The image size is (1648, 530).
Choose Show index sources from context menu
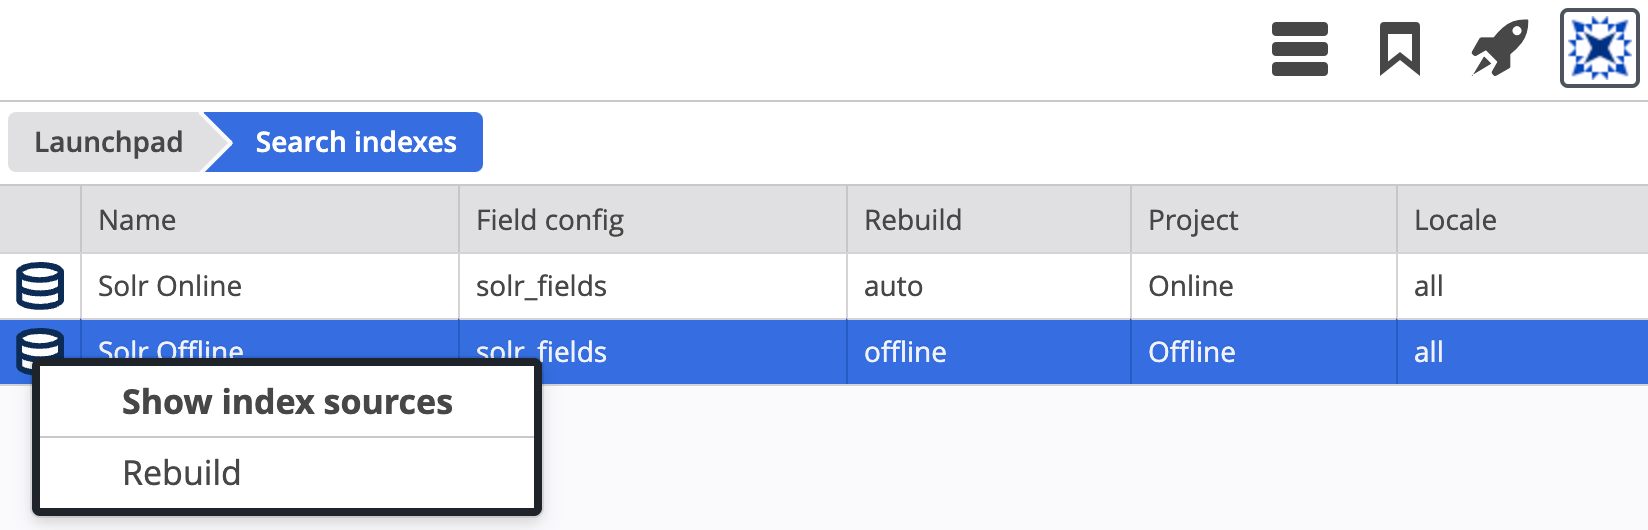pos(287,402)
